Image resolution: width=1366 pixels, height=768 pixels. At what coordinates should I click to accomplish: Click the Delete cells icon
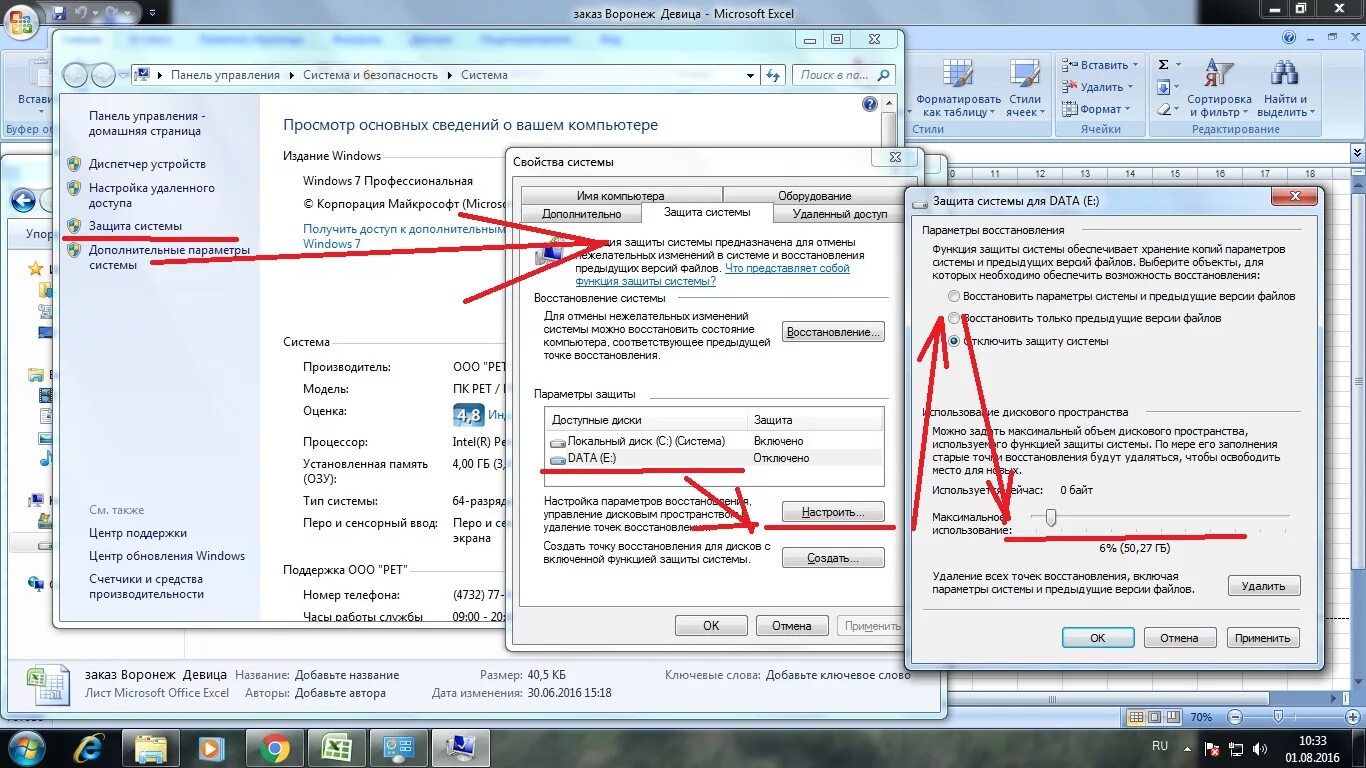1069,87
